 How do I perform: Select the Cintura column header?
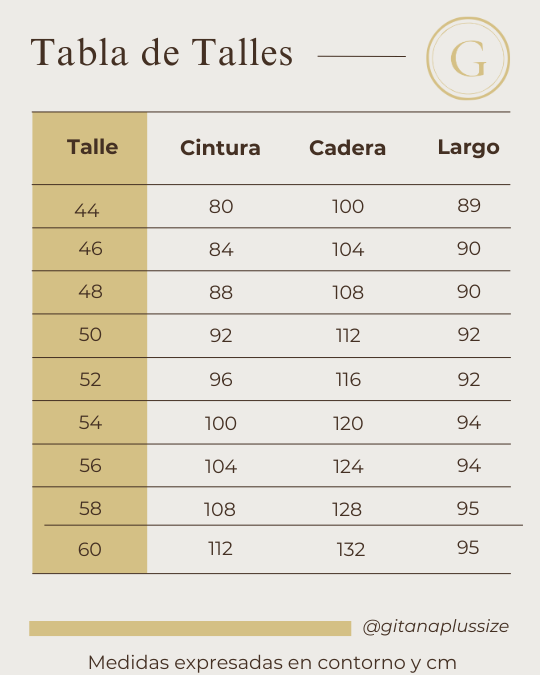click(220, 148)
